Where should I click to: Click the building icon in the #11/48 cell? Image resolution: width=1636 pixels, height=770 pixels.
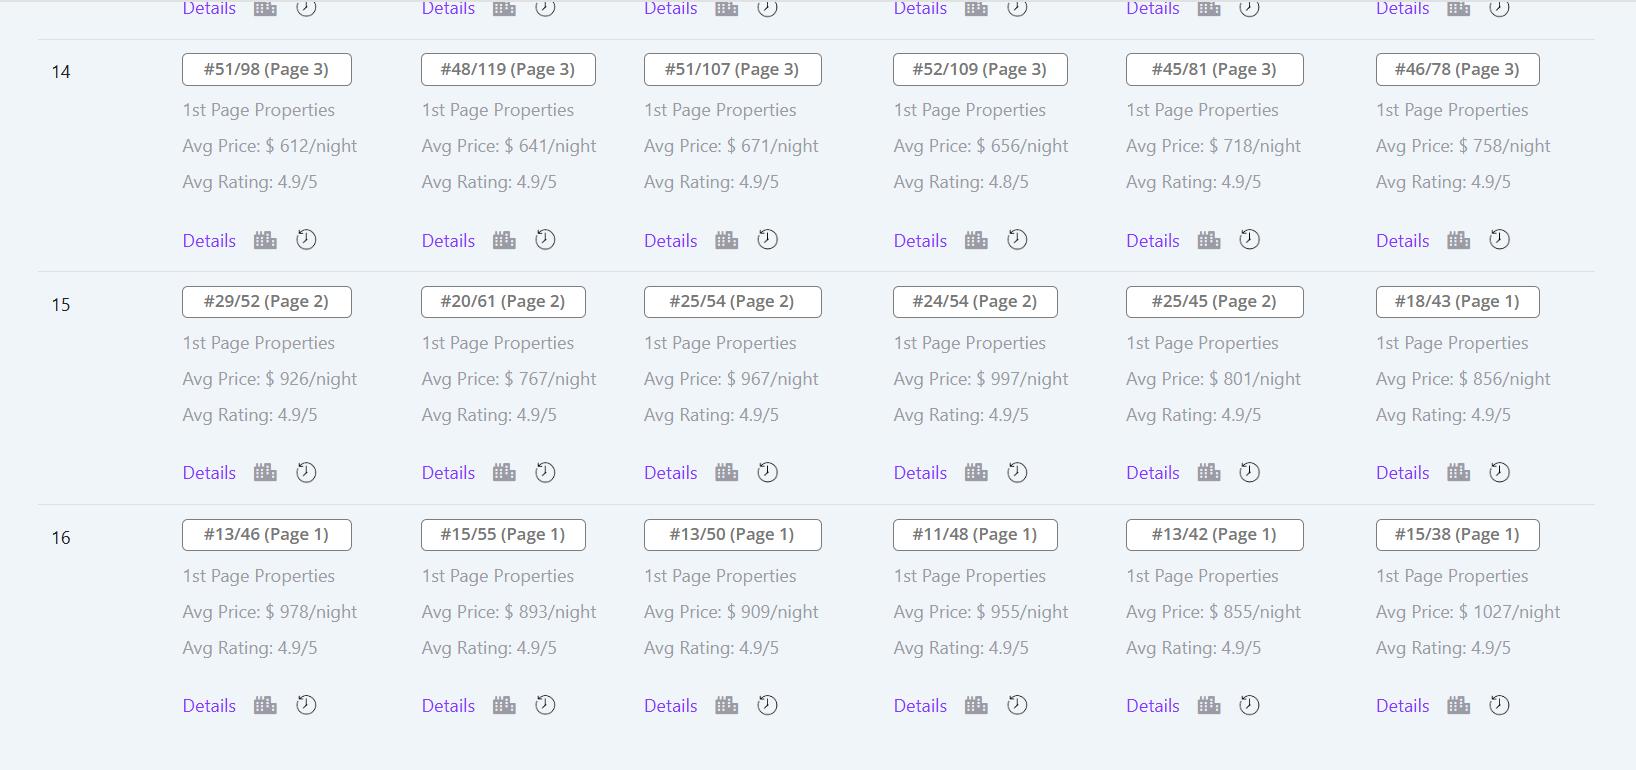(x=976, y=705)
